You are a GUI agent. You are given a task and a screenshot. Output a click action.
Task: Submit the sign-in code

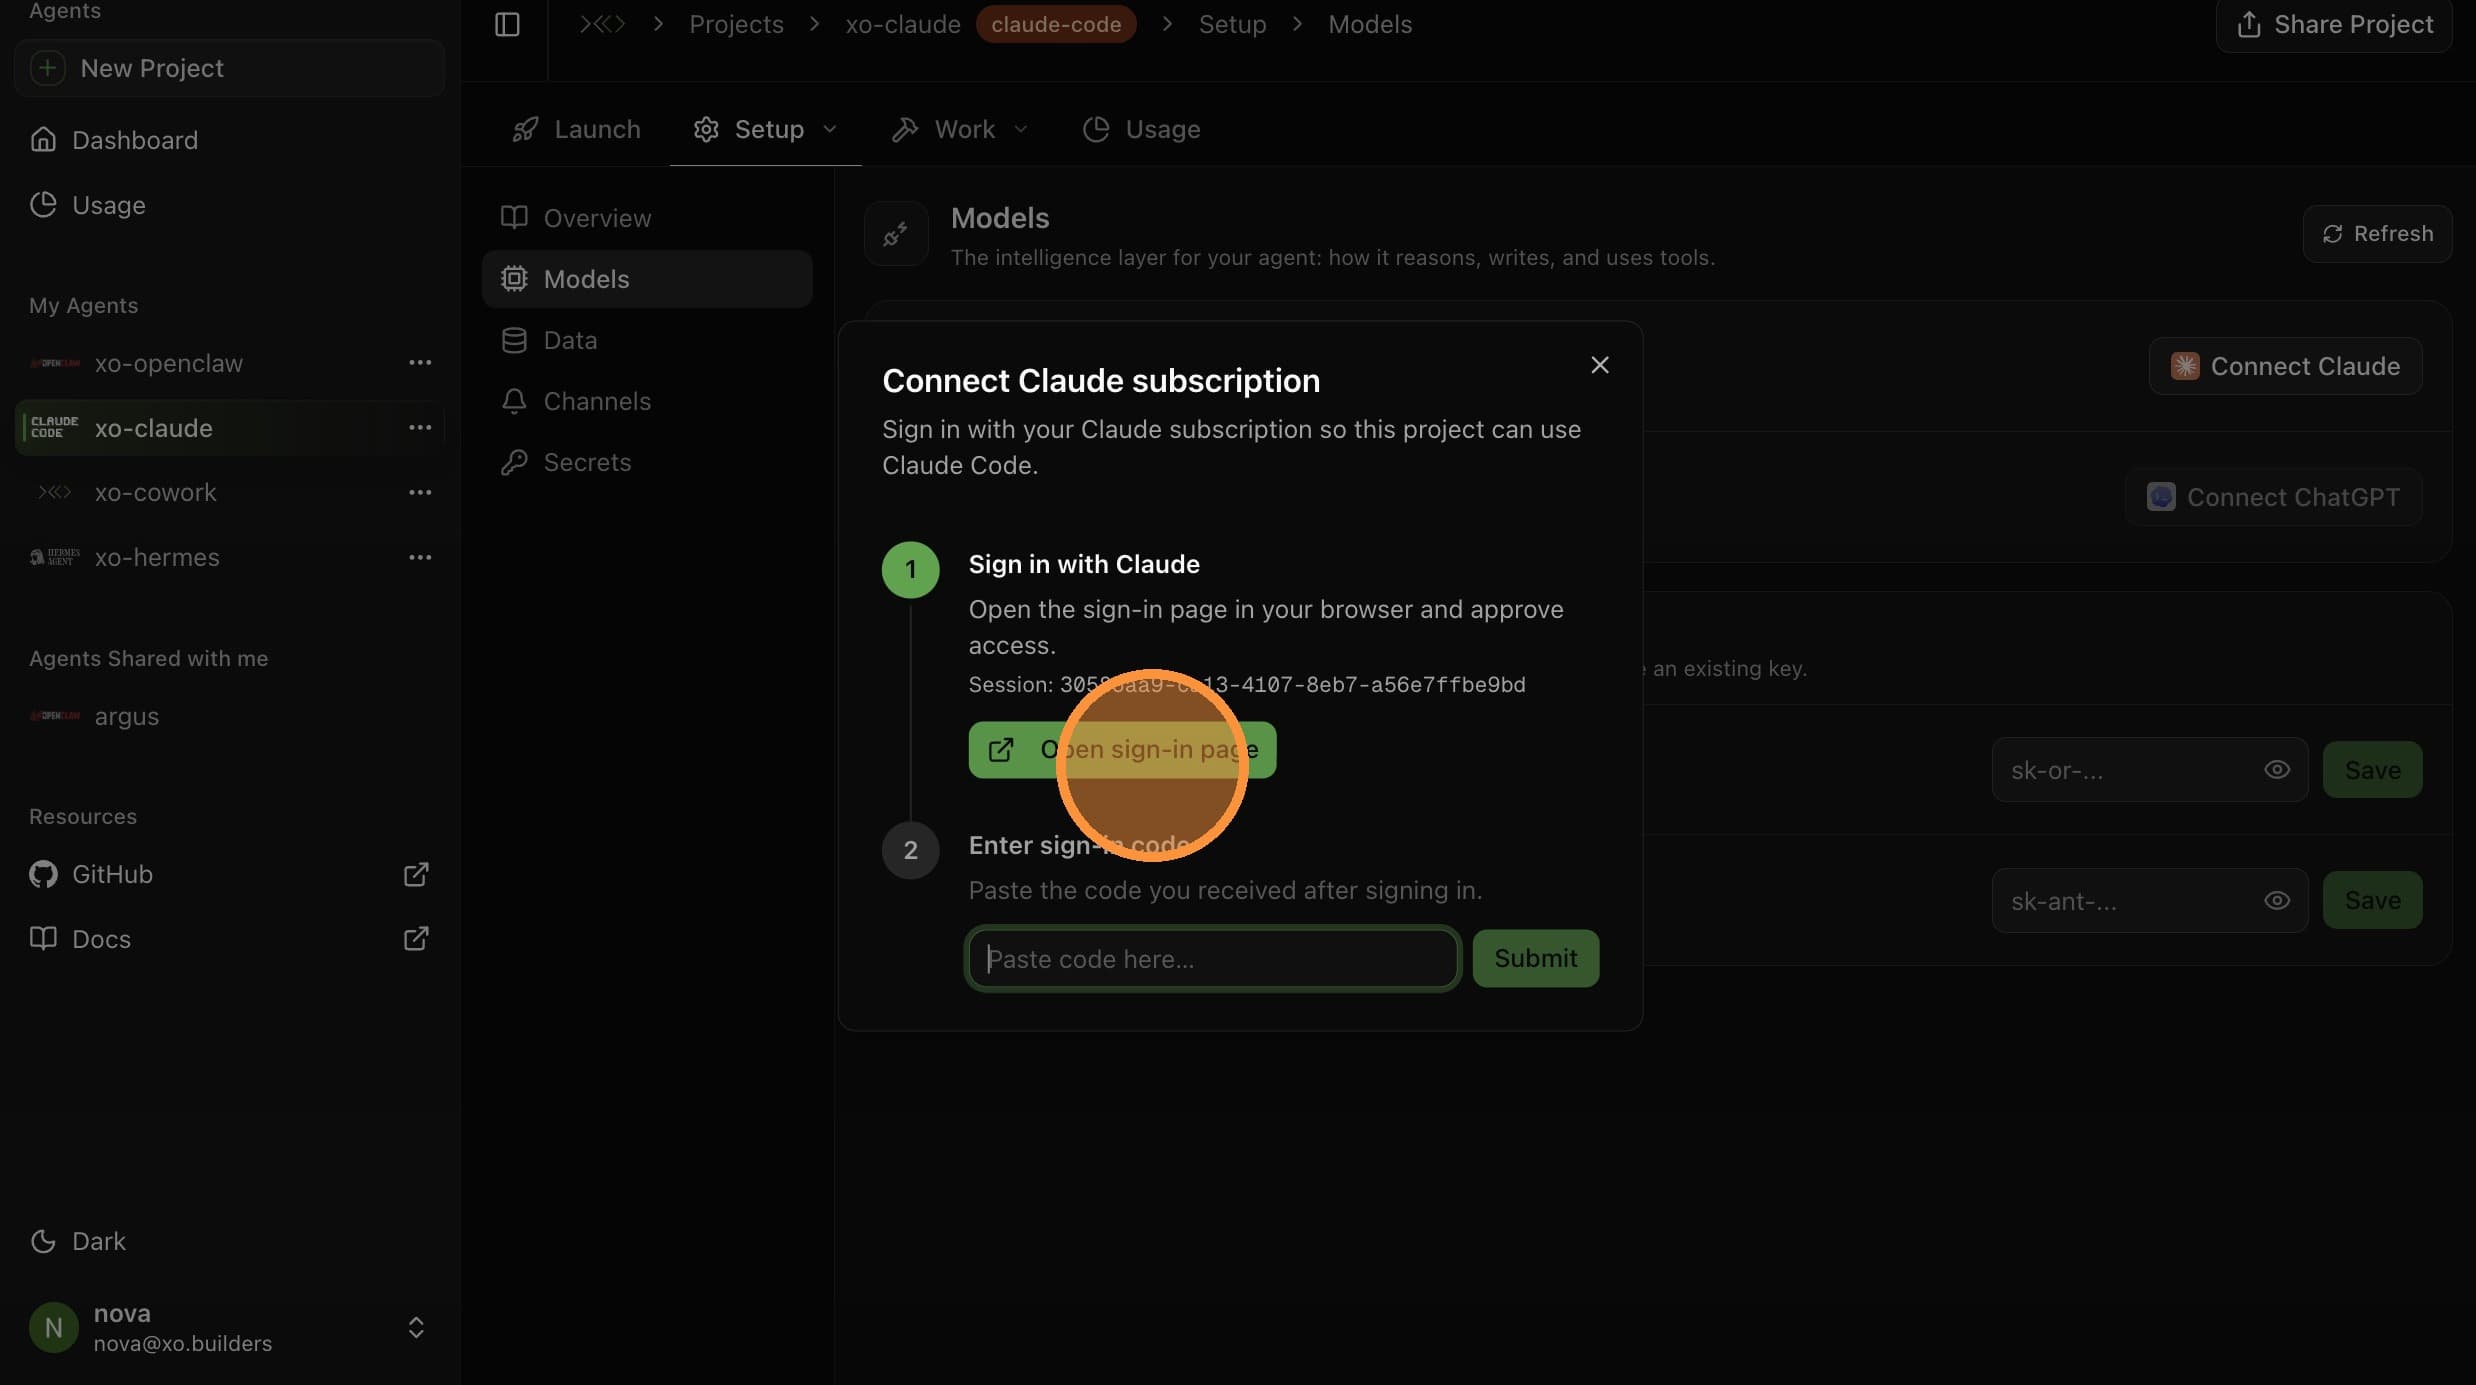click(x=1535, y=959)
